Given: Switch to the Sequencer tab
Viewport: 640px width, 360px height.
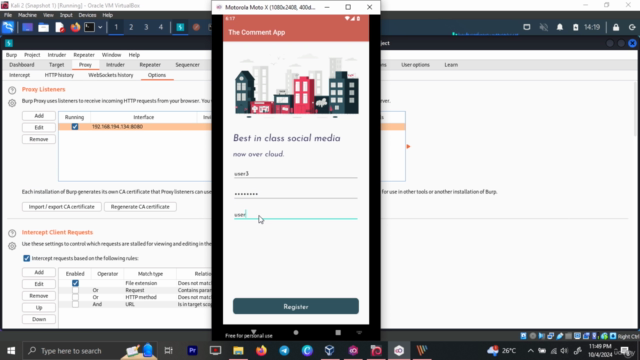Looking at the screenshot, I should click(x=187, y=65).
